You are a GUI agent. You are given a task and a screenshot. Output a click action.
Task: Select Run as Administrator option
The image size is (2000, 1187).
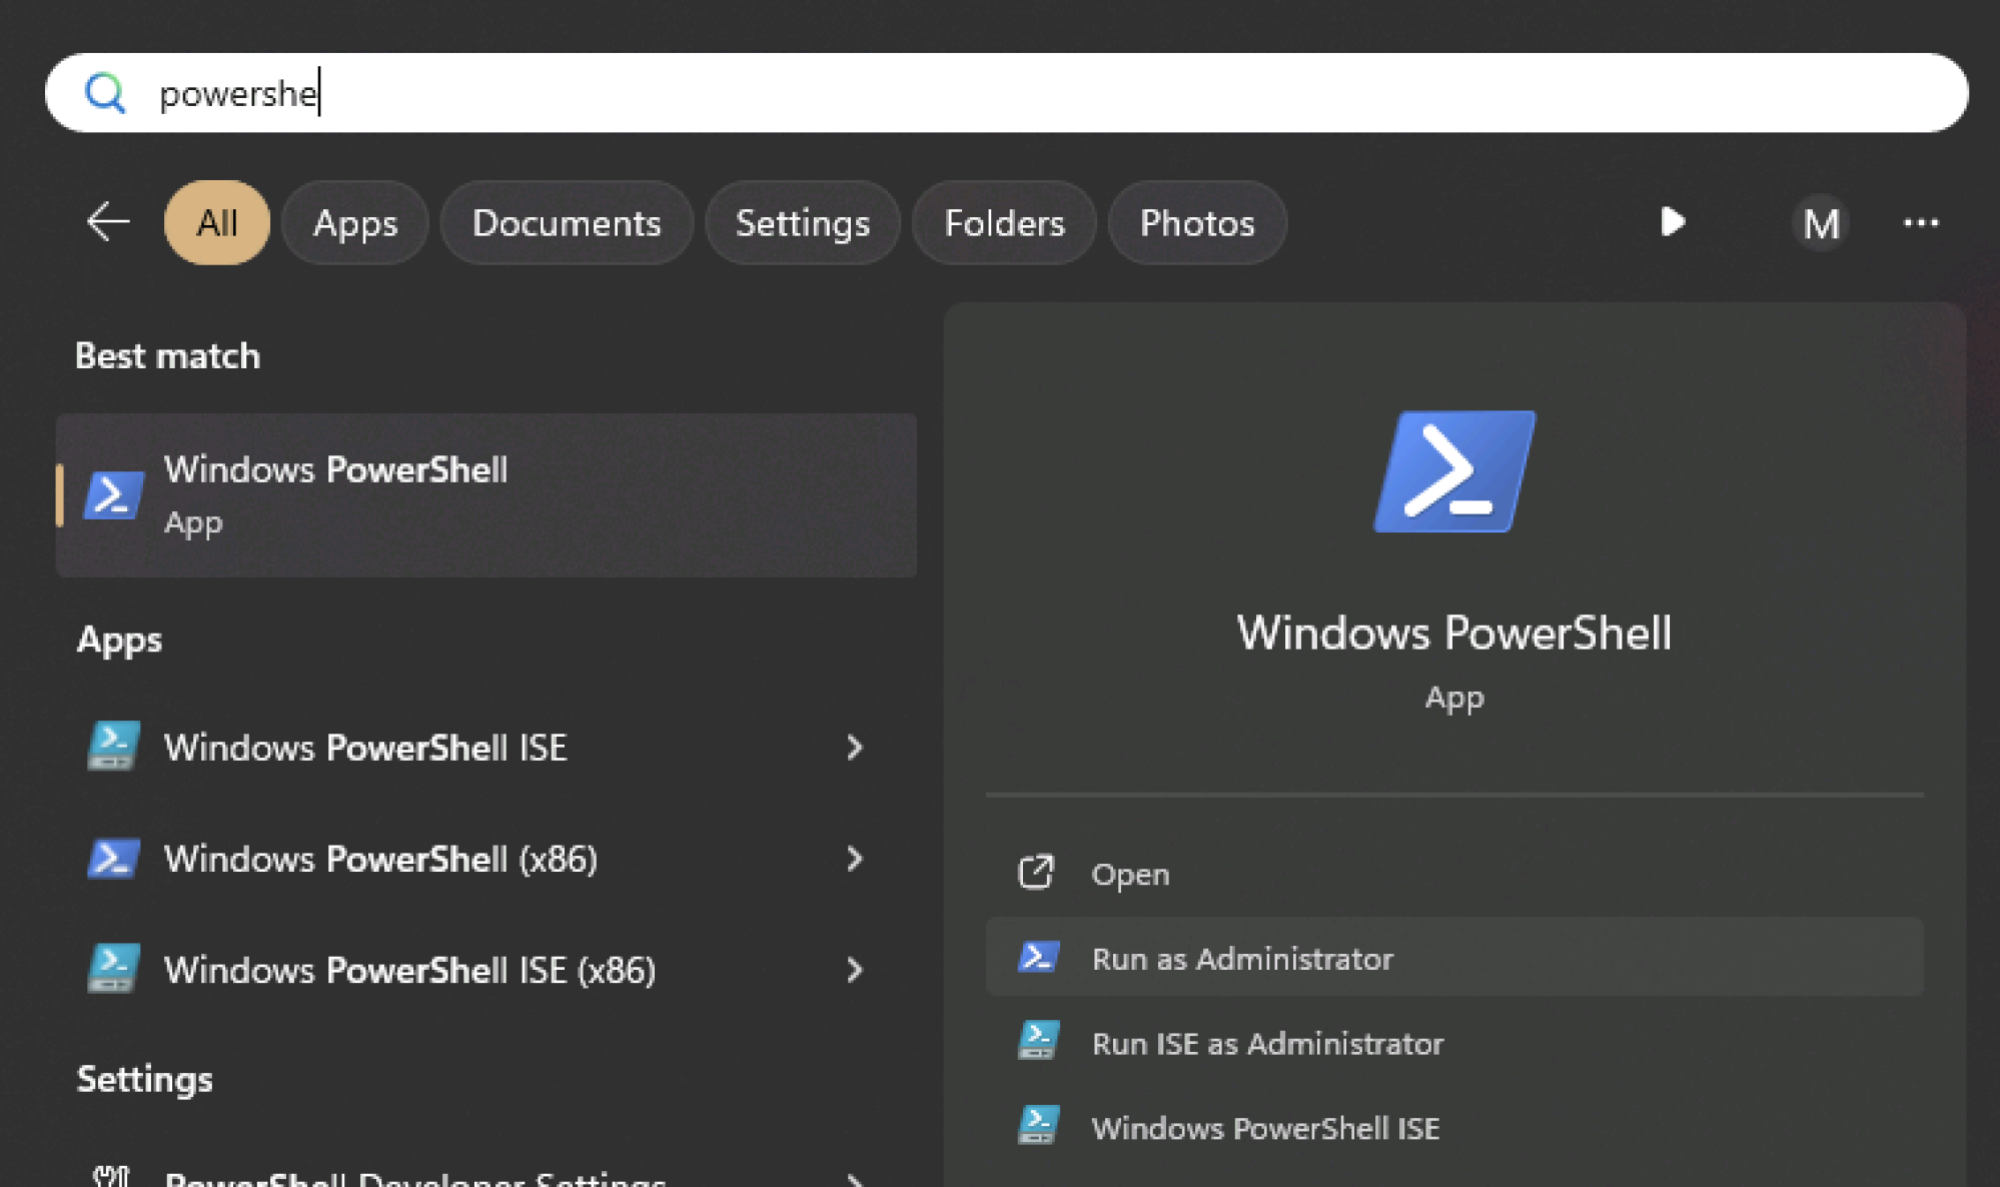tap(1242, 959)
